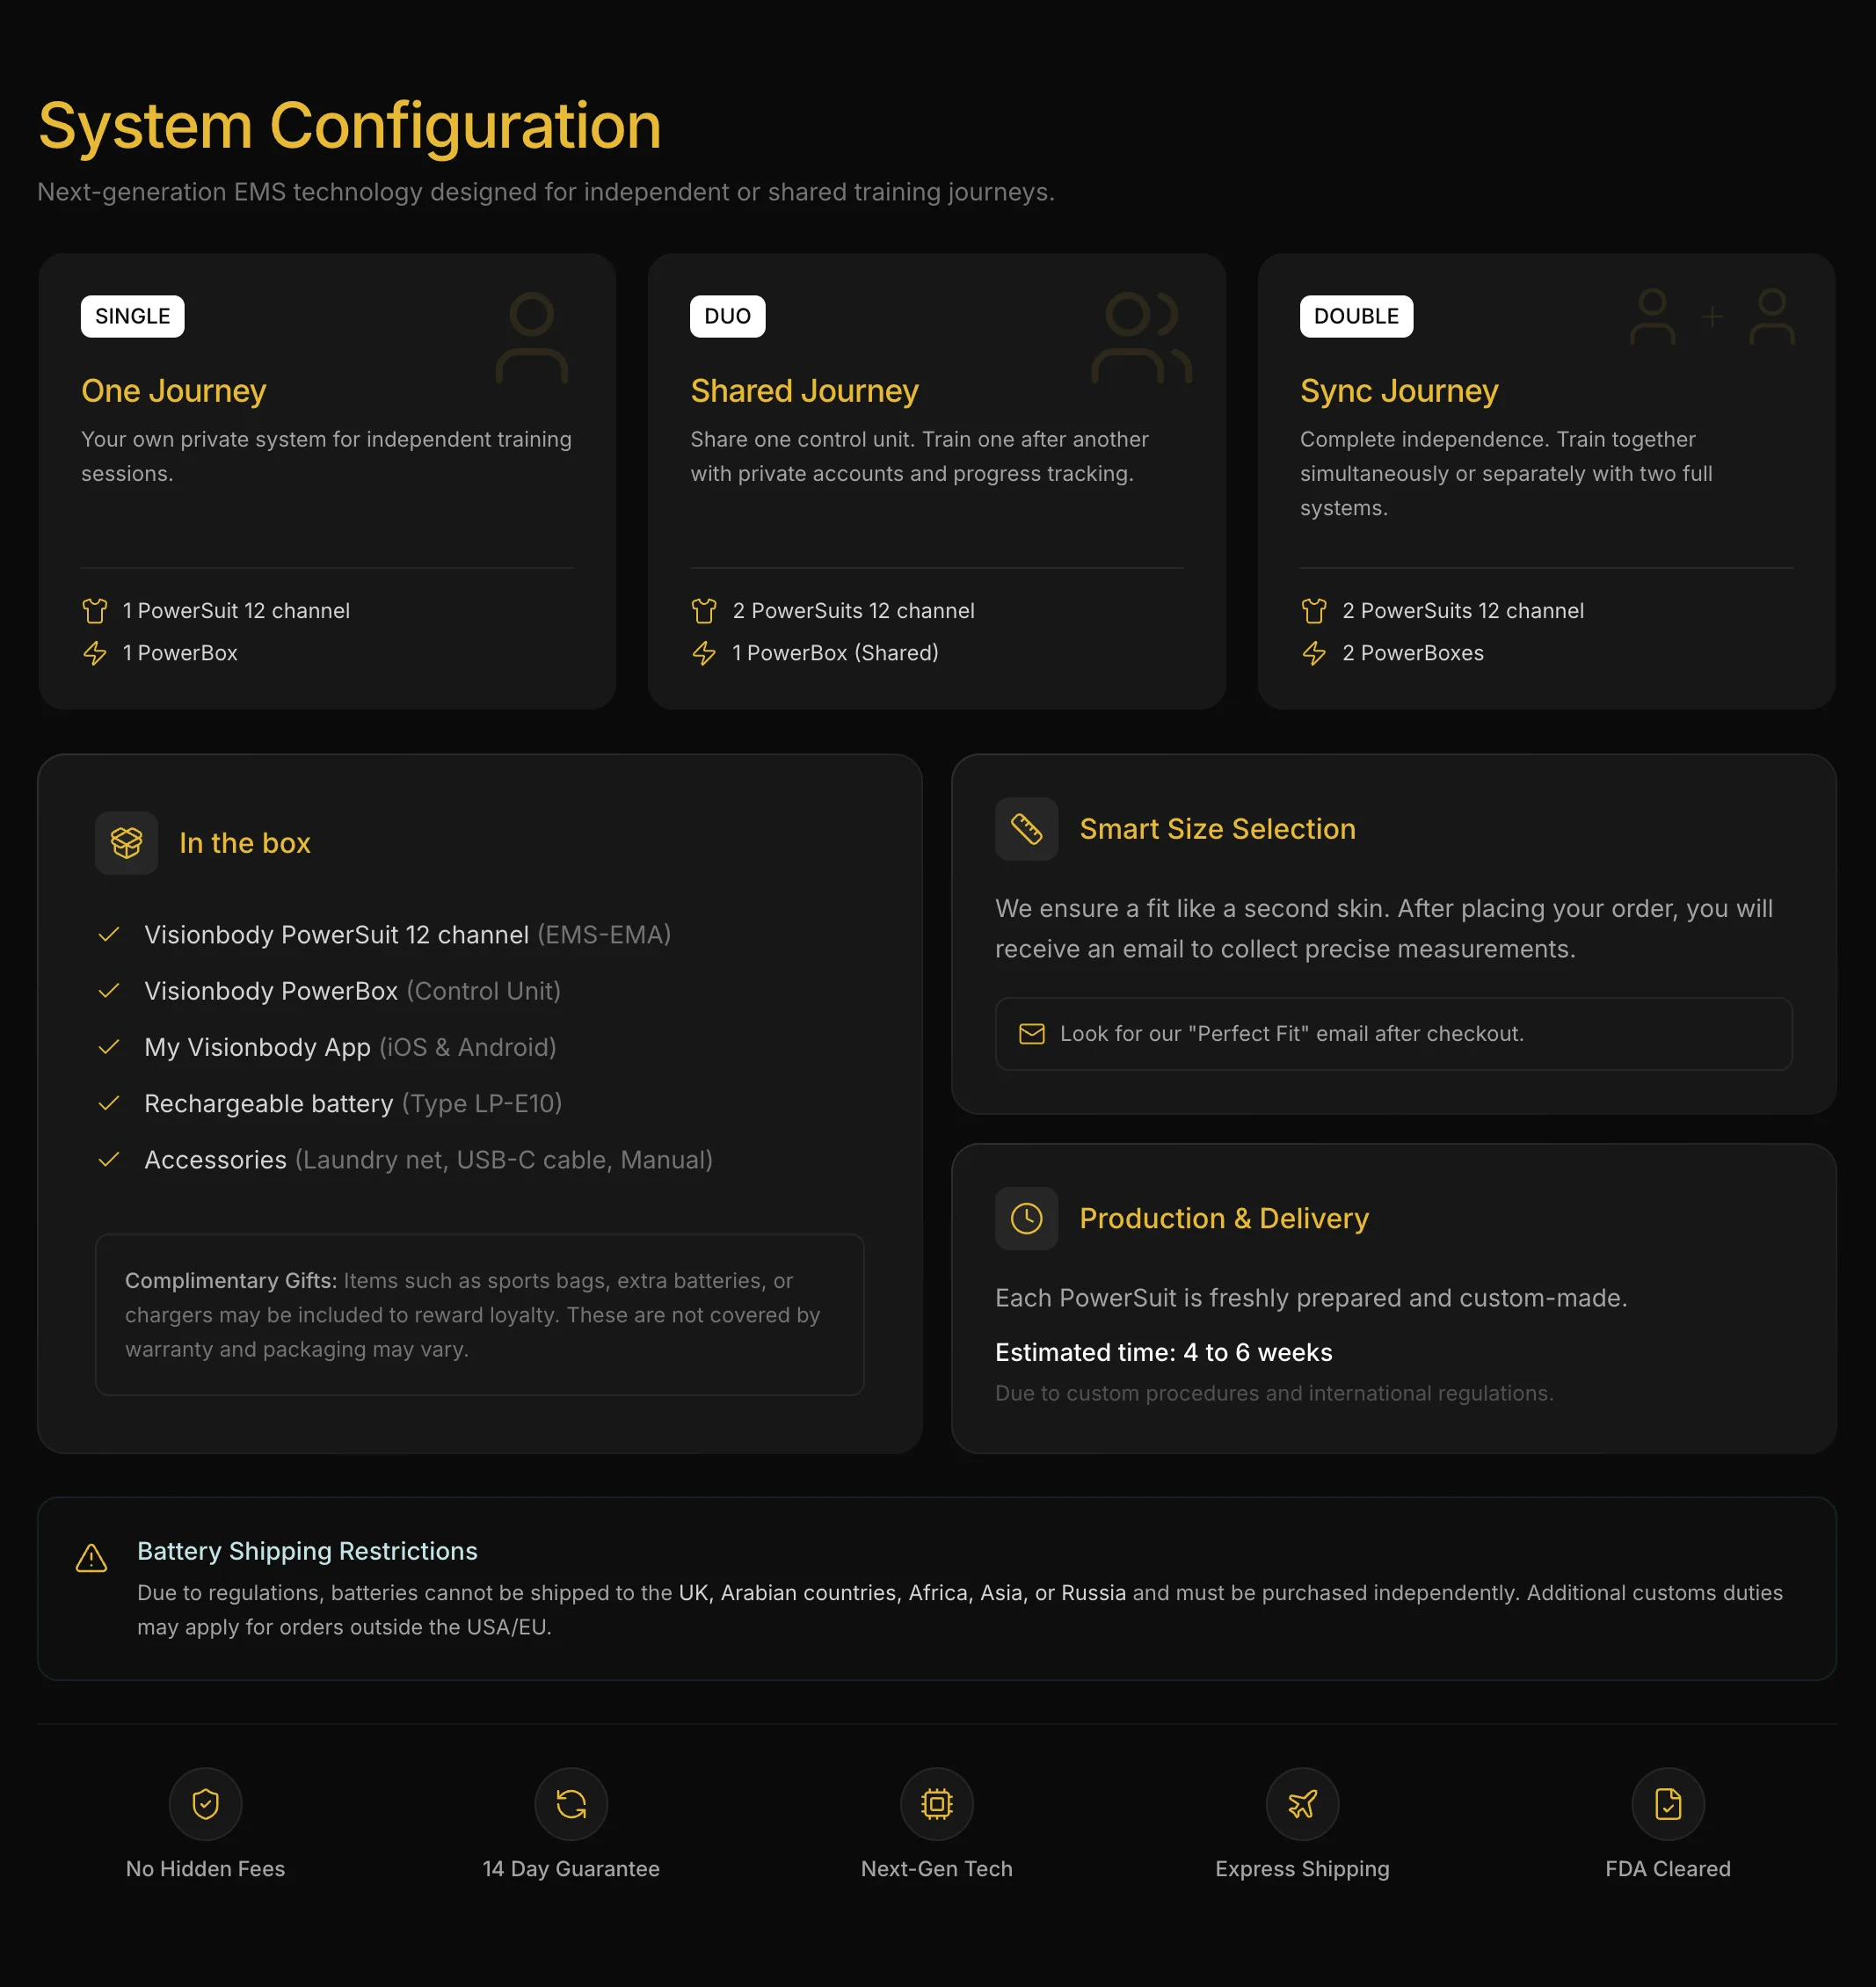The height and width of the screenshot is (1987, 1876).
Task: Click the warning triangle in Battery Shipping Restrictions
Action: (x=91, y=1557)
